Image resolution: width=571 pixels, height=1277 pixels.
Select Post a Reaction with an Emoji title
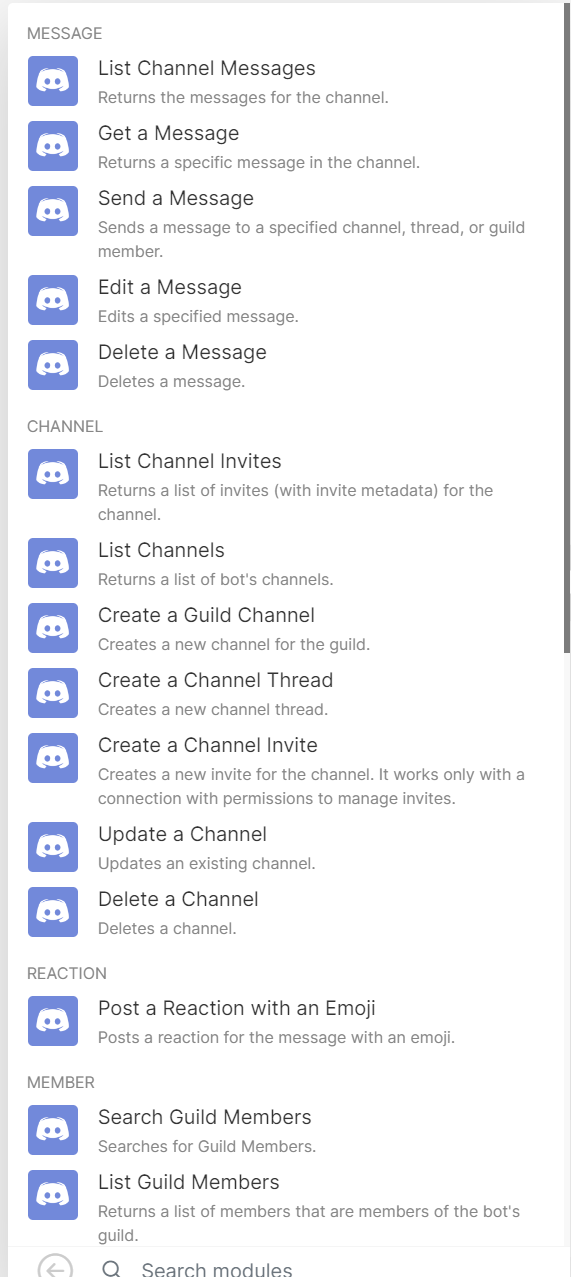237,1008
